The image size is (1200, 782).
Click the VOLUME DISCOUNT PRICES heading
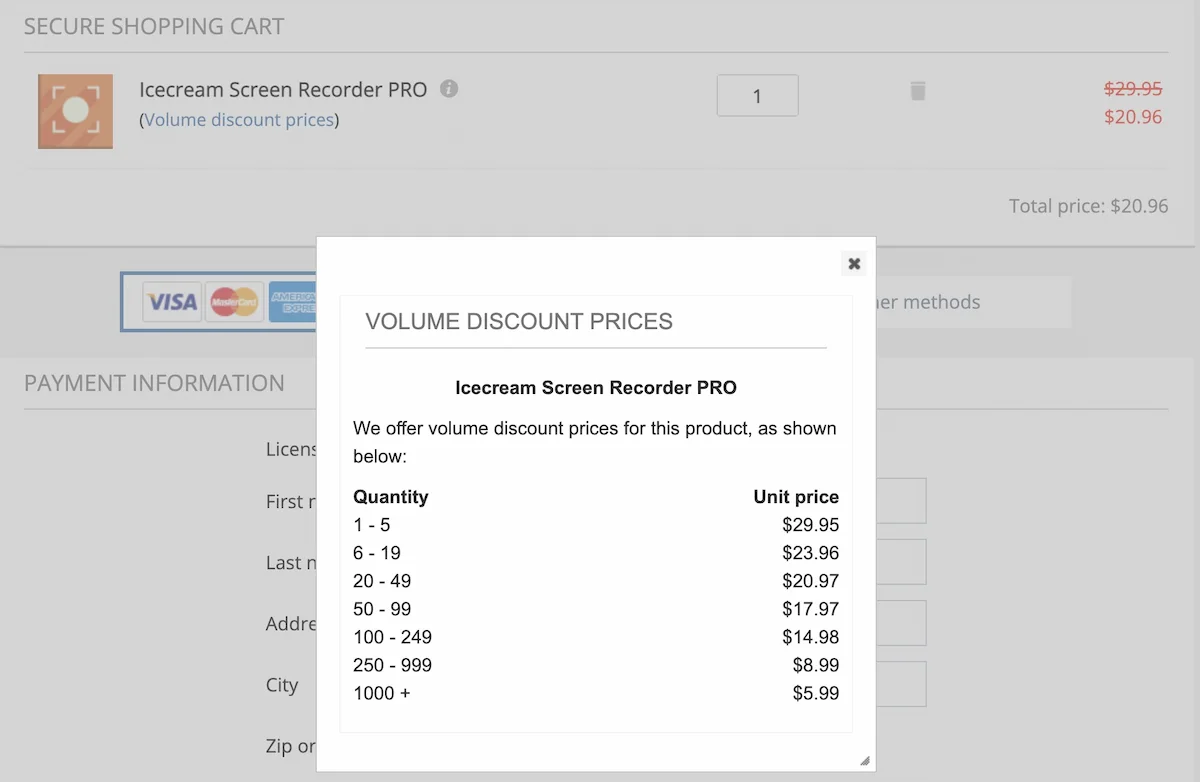pos(519,322)
